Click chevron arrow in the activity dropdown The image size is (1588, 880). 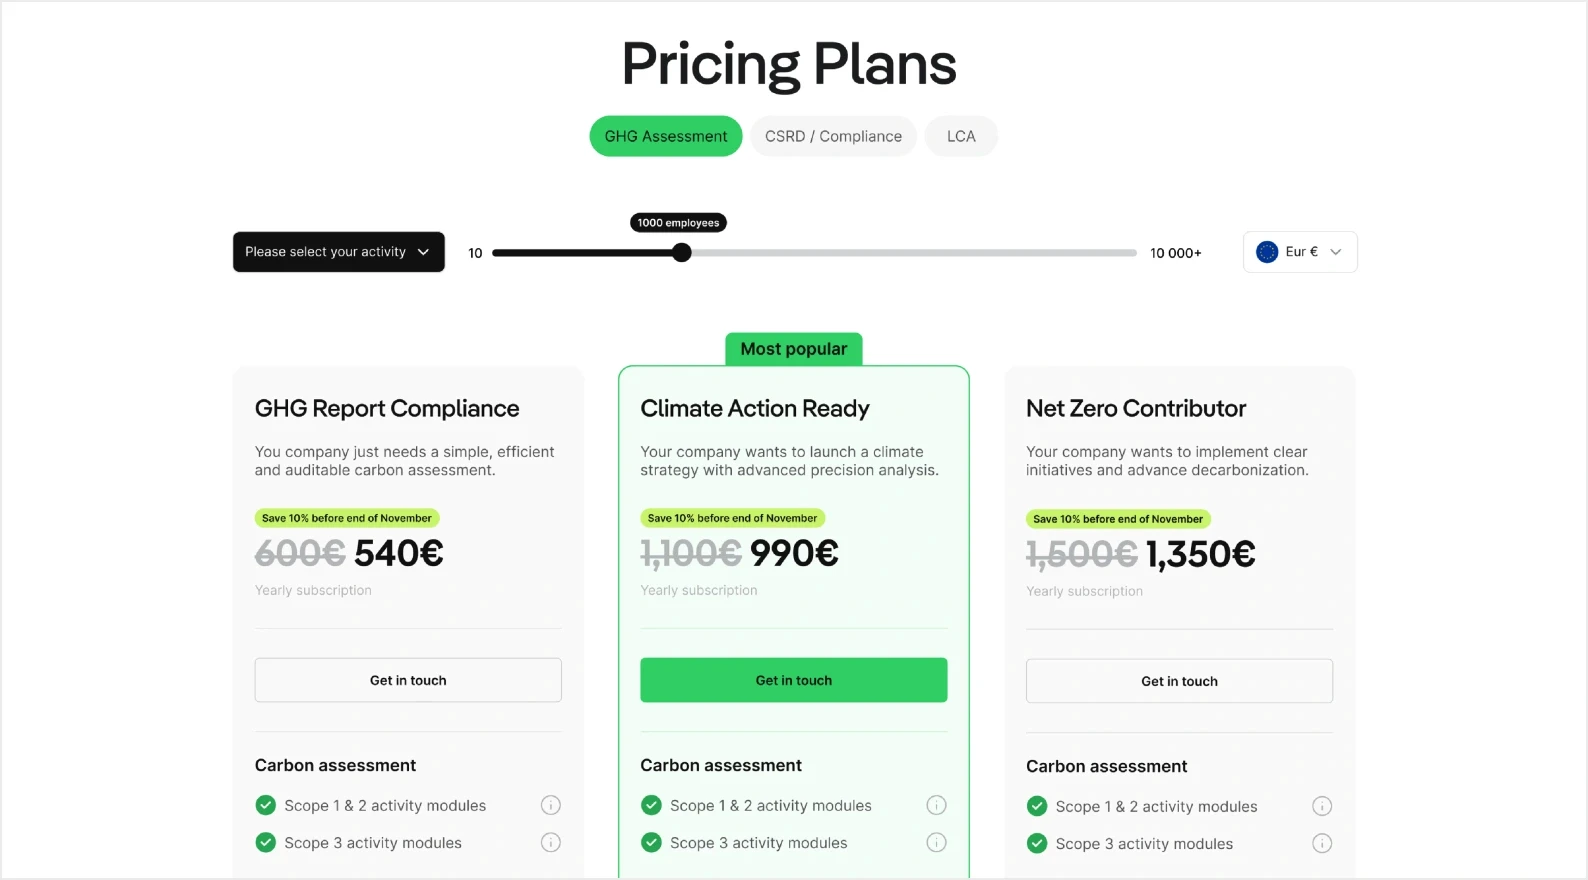[423, 252]
